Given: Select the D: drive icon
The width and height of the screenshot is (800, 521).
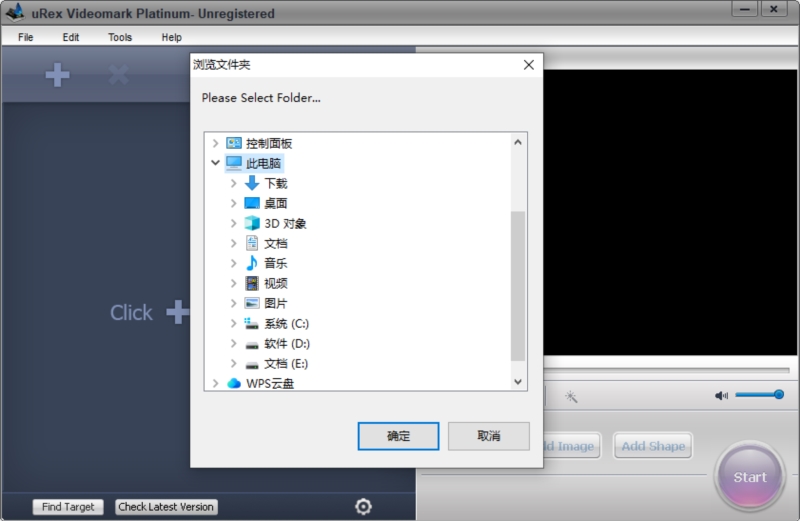Looking at the screenshot, I should [x=252, y=345].
